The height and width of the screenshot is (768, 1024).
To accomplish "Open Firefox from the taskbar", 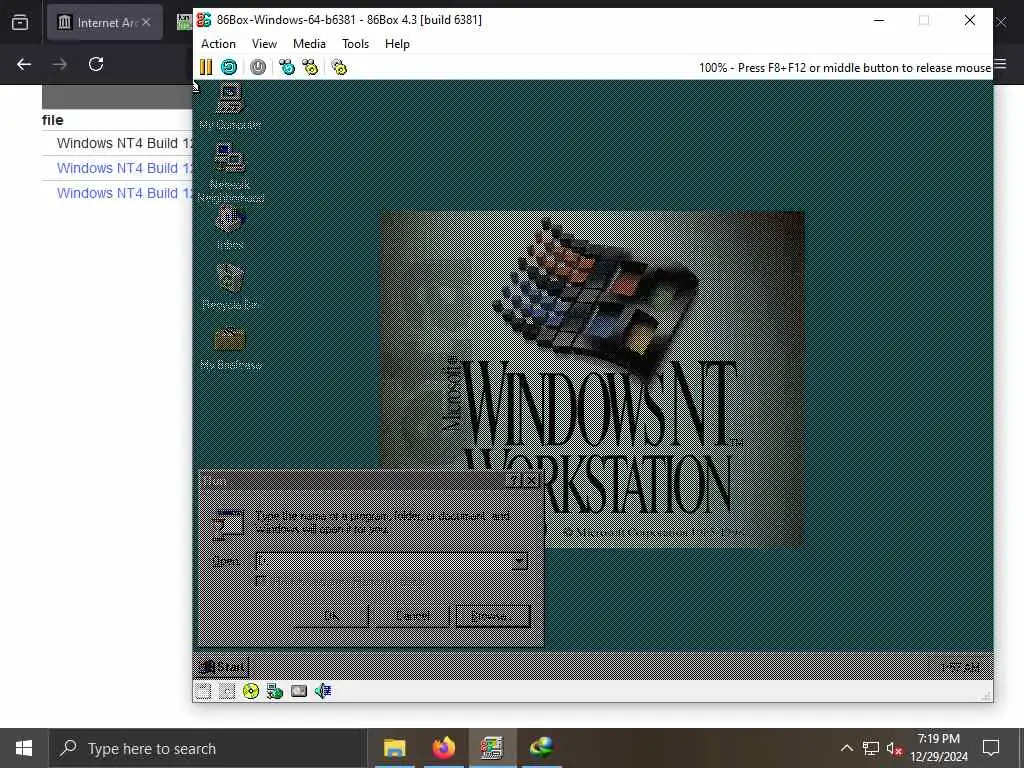I will pos(443,748).
